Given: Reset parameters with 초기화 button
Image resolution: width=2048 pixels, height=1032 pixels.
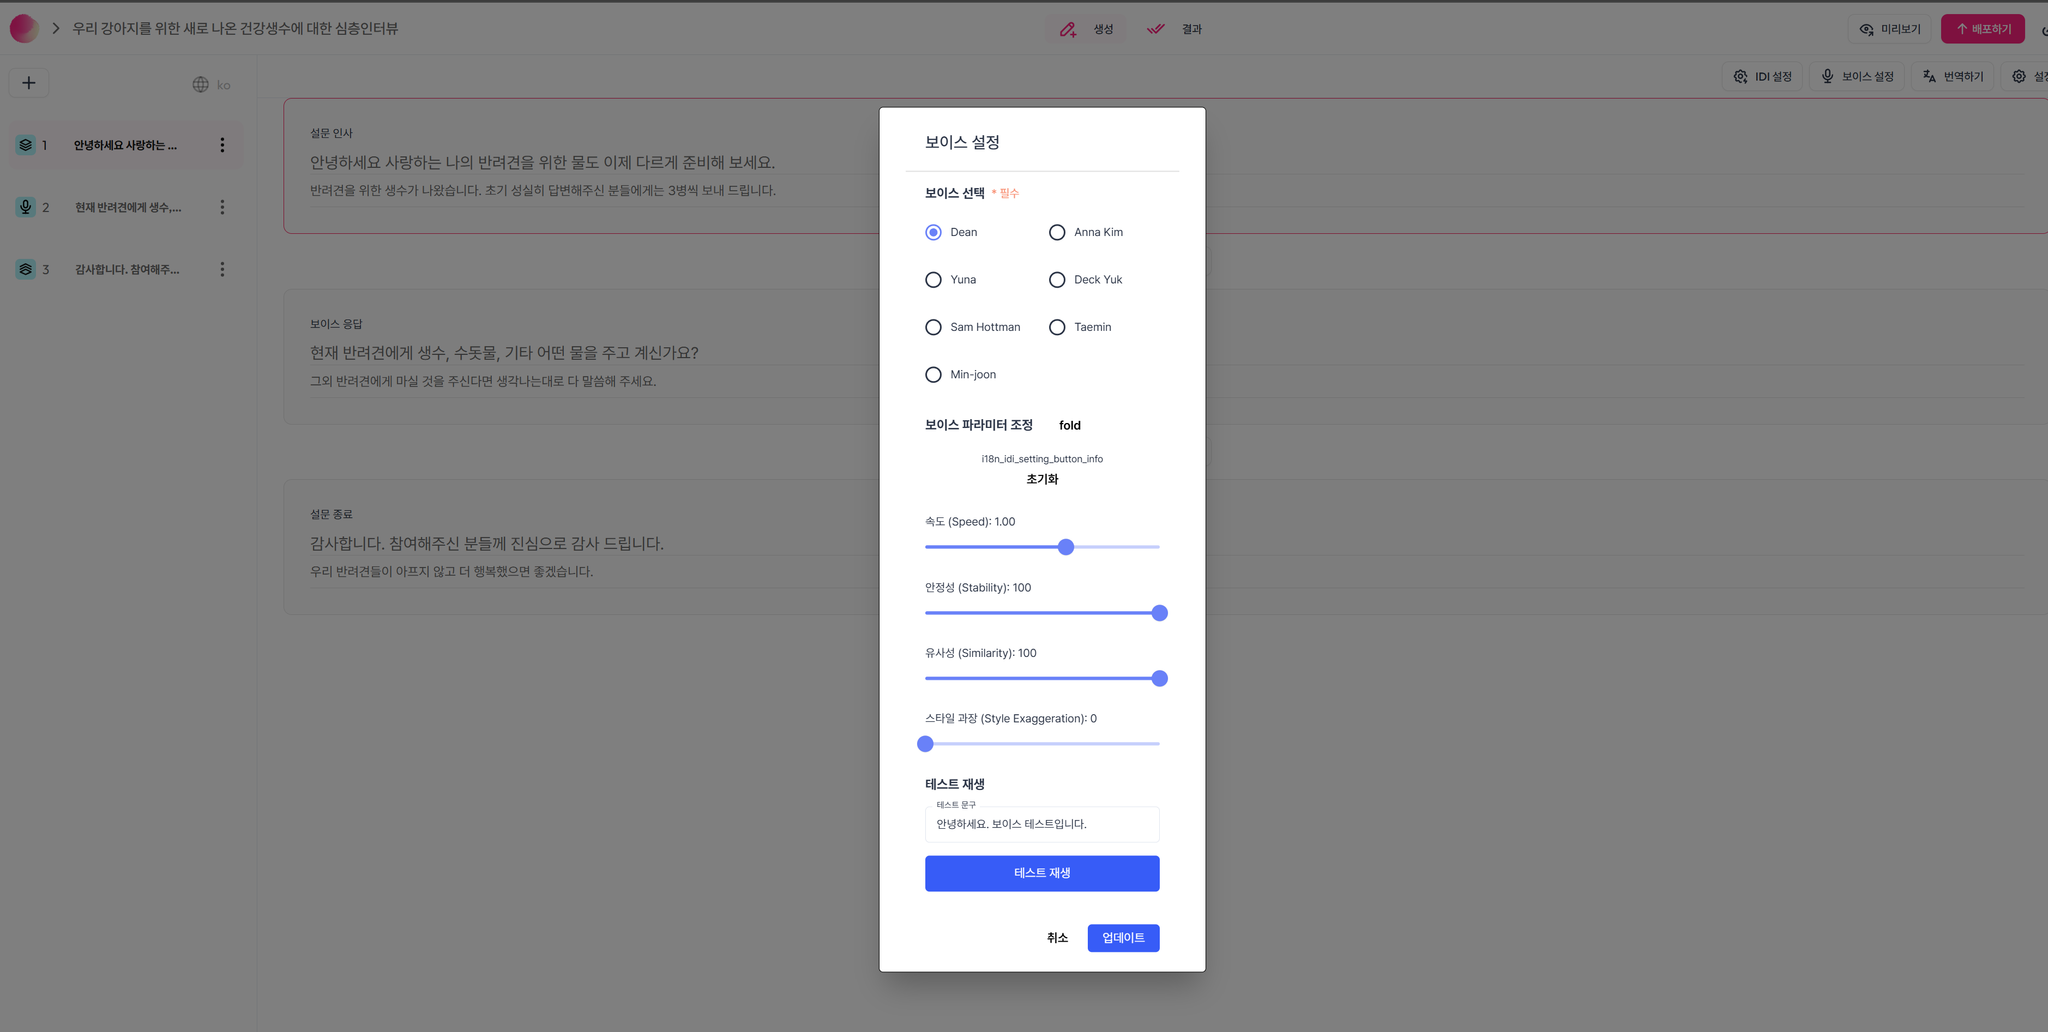Looking at the screenshot, I should [x=1042, y=479].
